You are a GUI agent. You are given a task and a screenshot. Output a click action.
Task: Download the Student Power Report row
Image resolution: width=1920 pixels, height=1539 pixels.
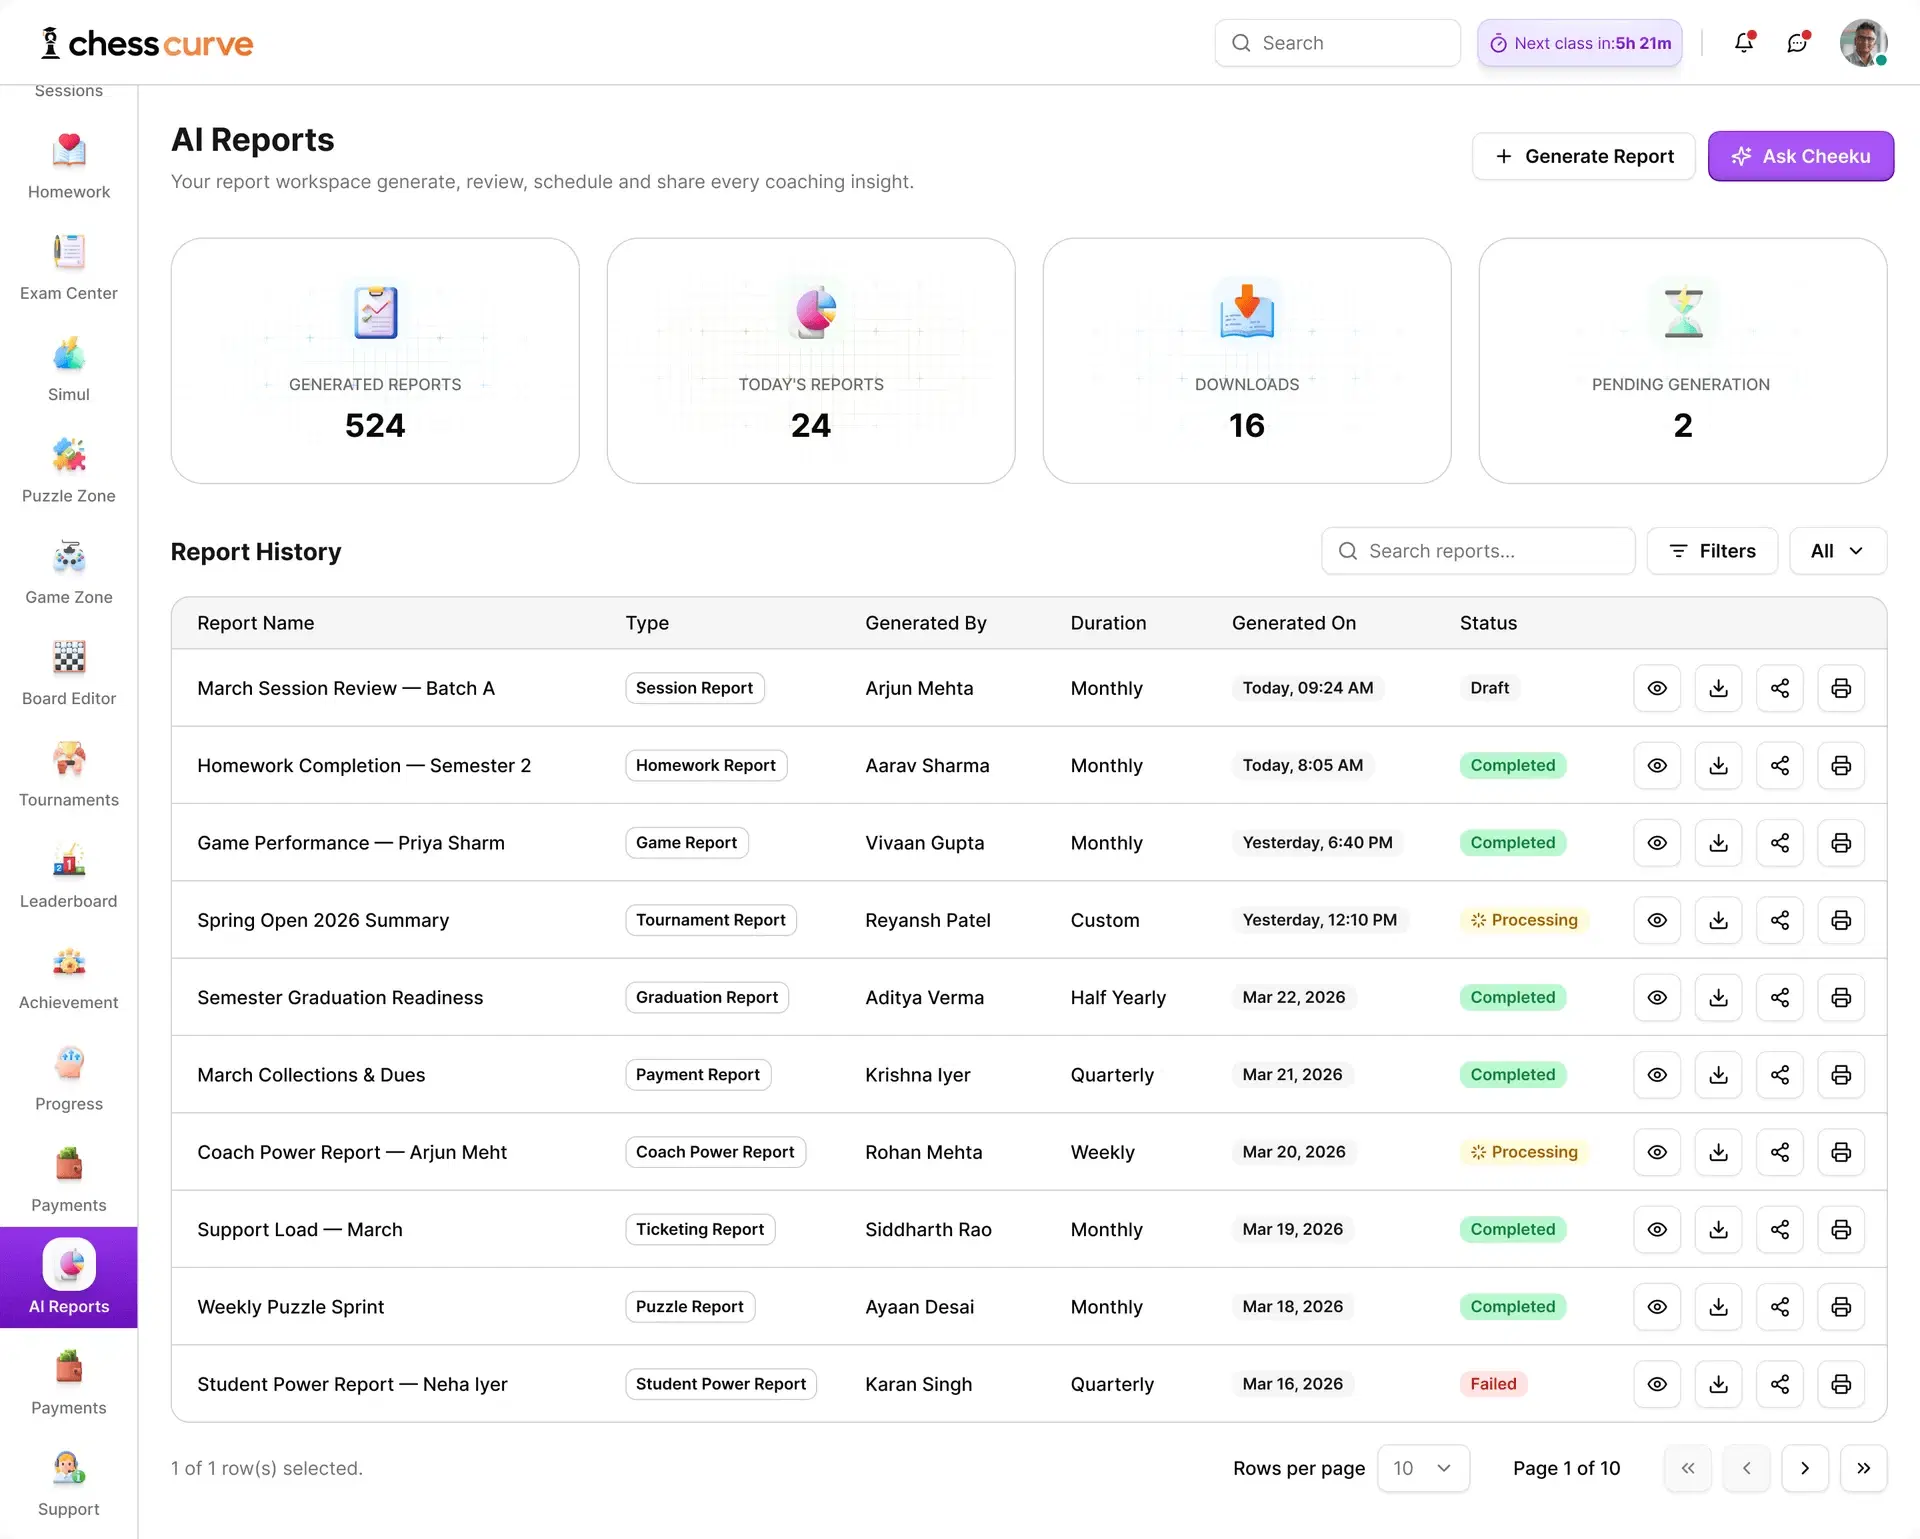pyautogui.click(x=1718, y=1384)
